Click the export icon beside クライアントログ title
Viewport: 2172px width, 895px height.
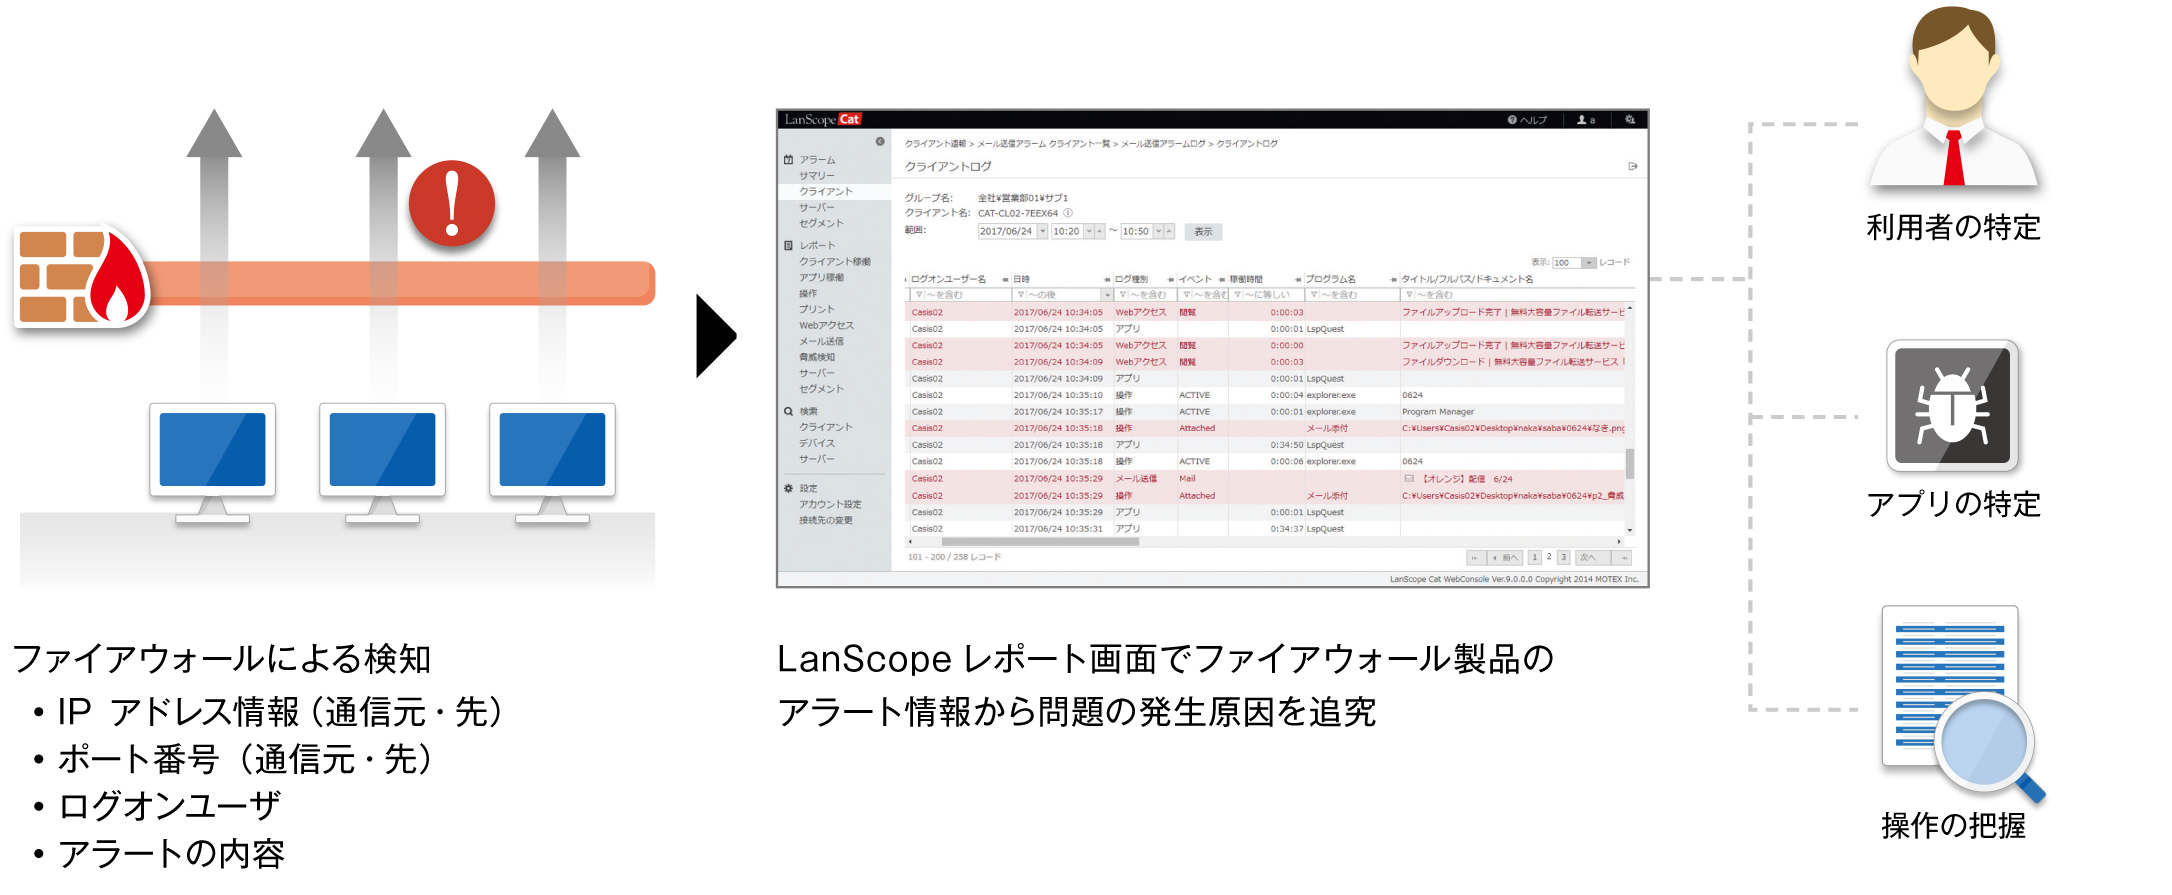coord(1633,166)
